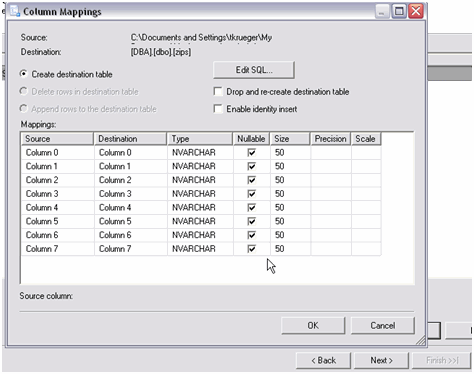Click the Column Mappings title bar icon

[x=15, y=11]
